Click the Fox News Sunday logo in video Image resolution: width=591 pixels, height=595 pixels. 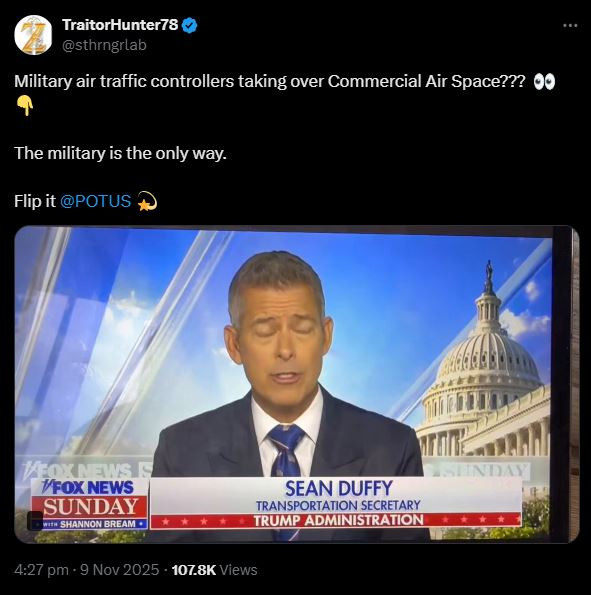point(89,504)
